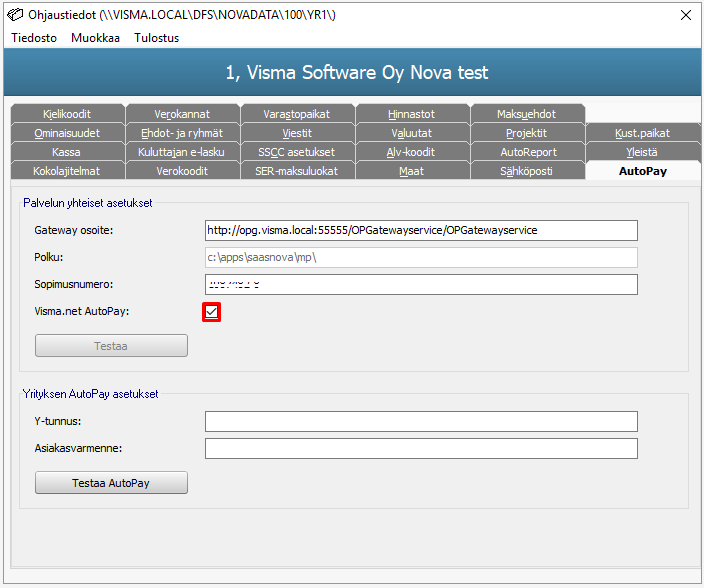Select the SER-maksuluokat tab

point(297,171)
